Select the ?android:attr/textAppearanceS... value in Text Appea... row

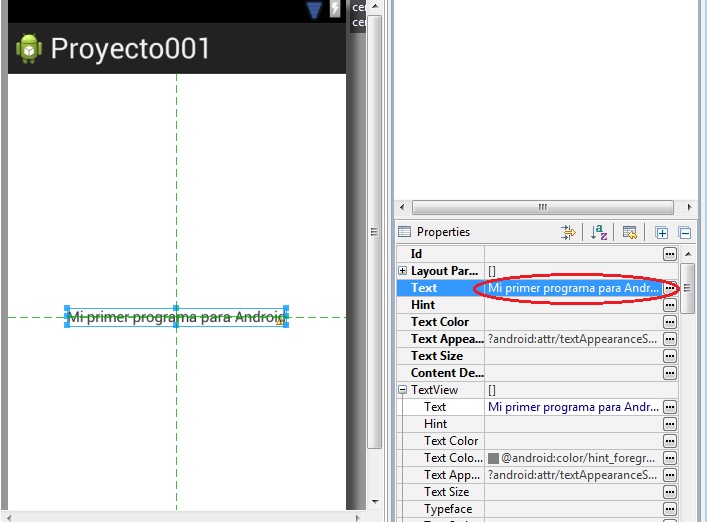pyautogui.click(x=572, y=339)
